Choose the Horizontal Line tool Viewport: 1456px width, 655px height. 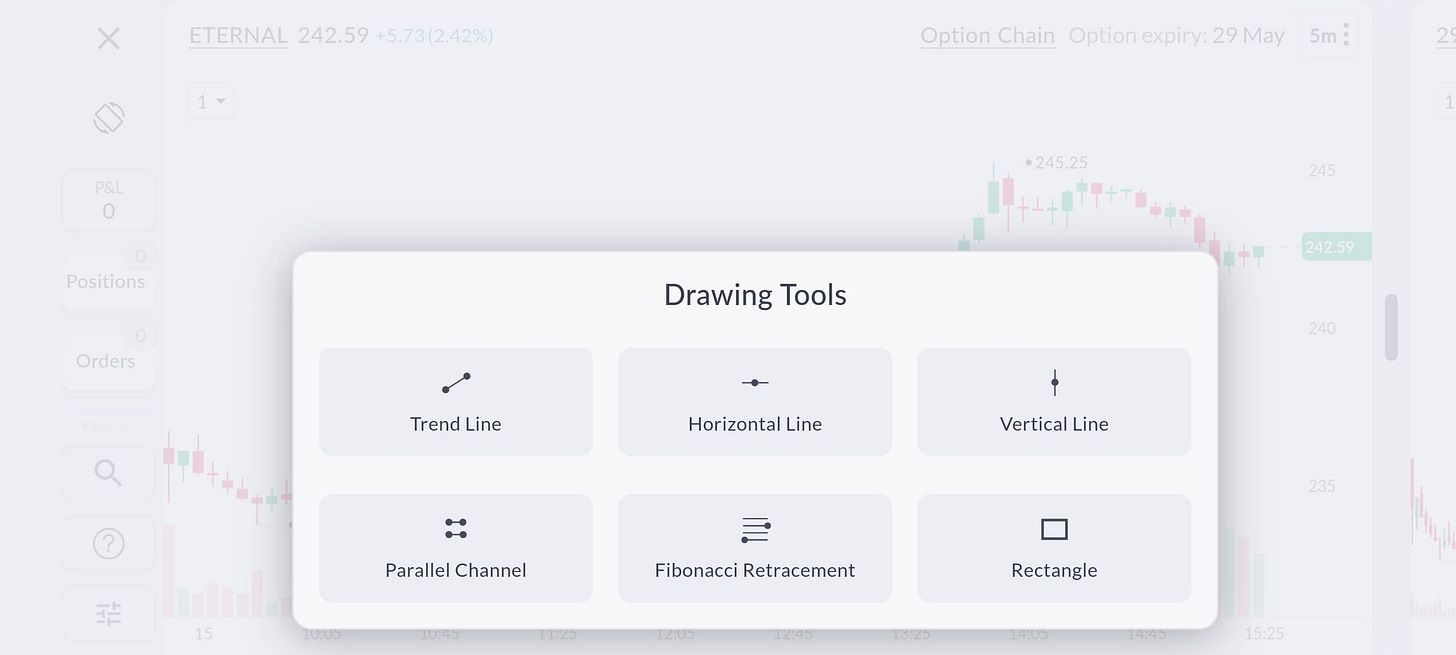pyautogui.click(x=755, y=401)
